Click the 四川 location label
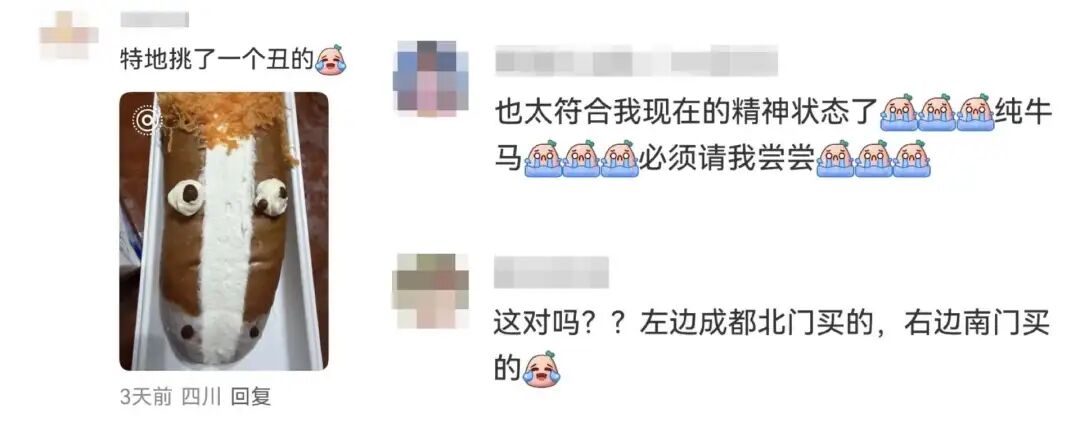The width and height of the screenshot is (1080, 431). pos(201,397)
